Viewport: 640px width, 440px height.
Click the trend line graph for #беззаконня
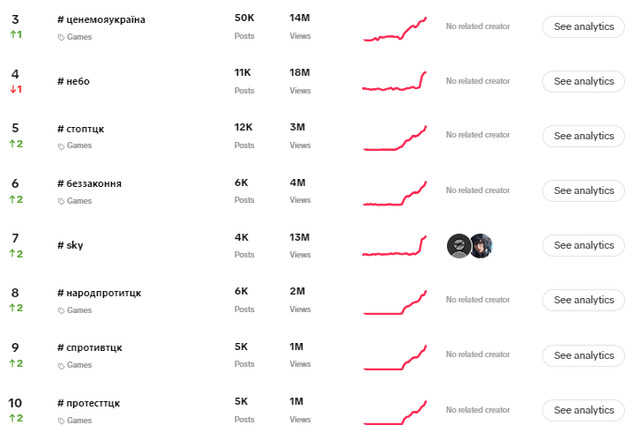click(395, 192)
